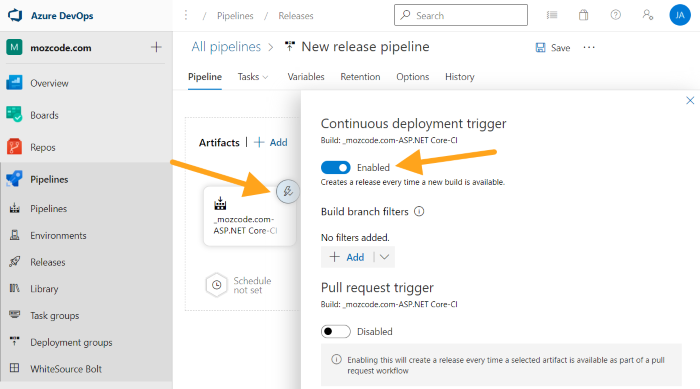Click the Pipelines breadcrumb in header
The height and width of the screenshot is (389, 700).
click(235, 16)
